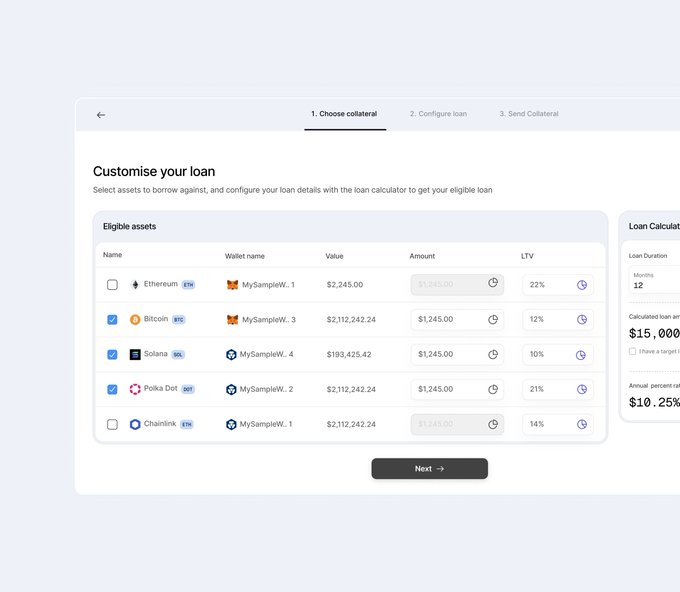The width and height of the screenshot is (680, 592).
Task: Open the Configure loan step tab
Action: click(x=438, y=114)
